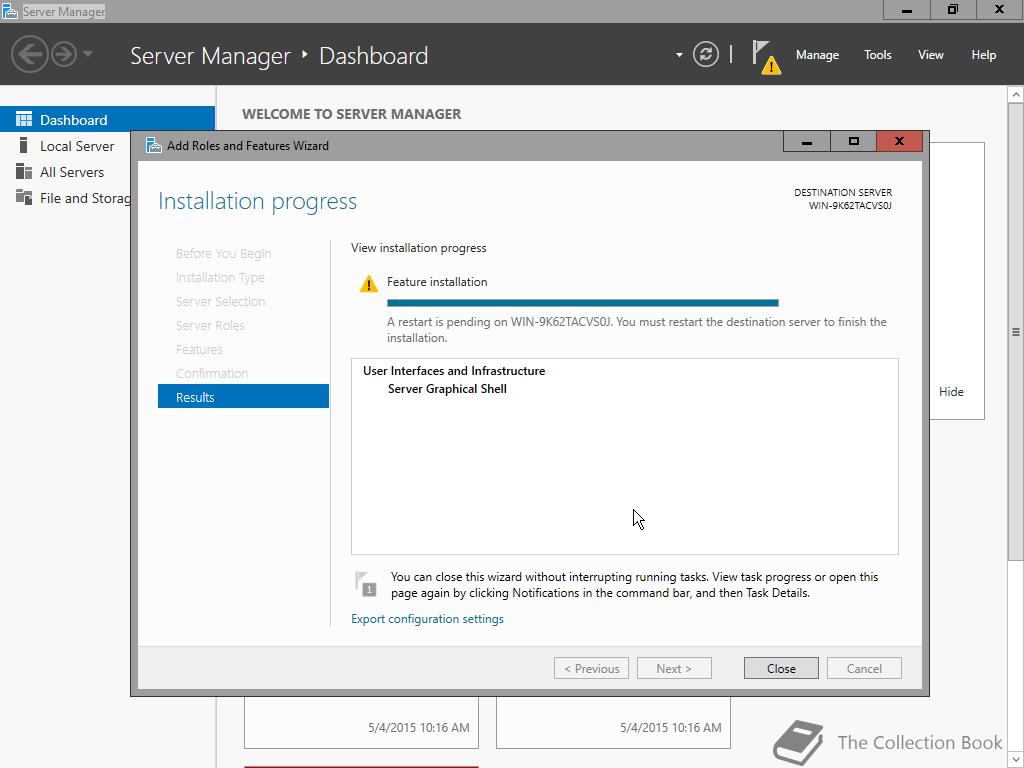The width and height of the screenshot is (1024, 768).
Task: Click the Export configuration settings link
Action: (x=427, y=618)
